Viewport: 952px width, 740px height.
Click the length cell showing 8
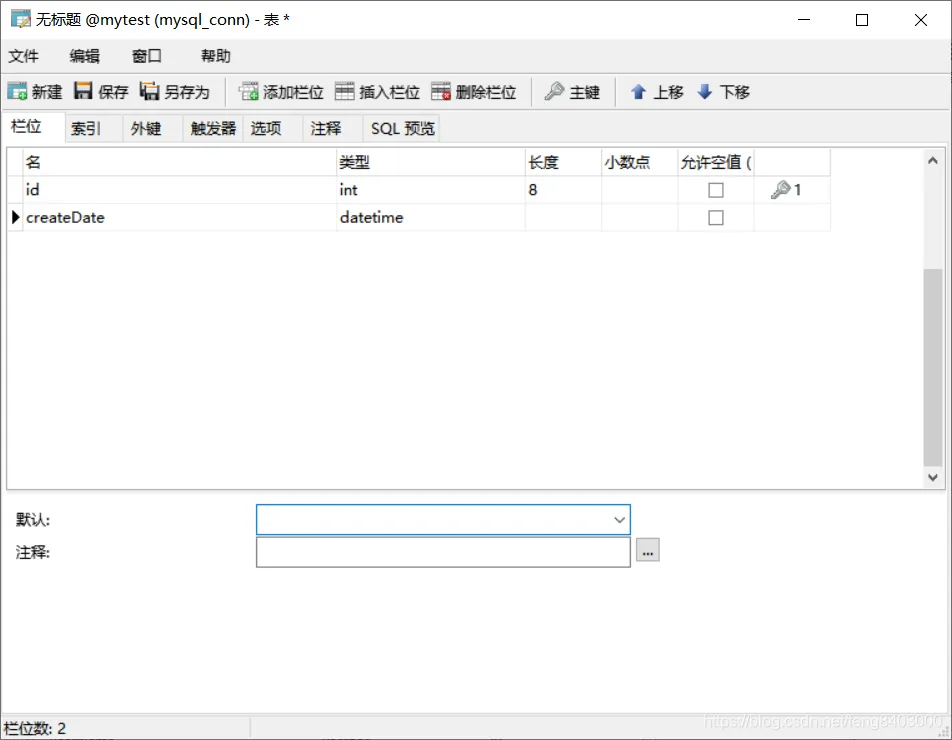tap(563, 190)
